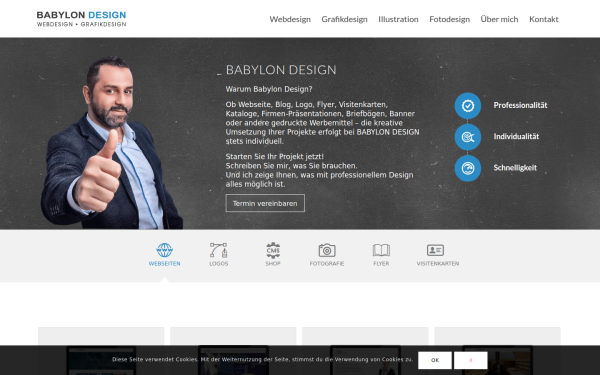Accept cookies with the OK button

[435, 360]
